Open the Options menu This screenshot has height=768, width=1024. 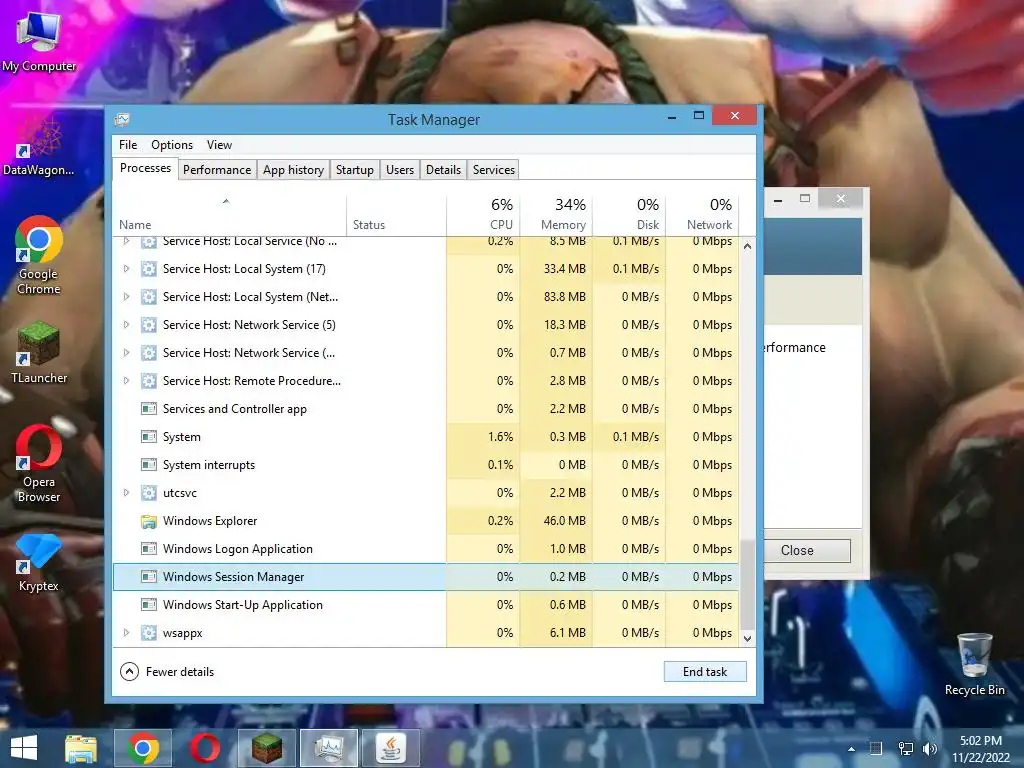172,145
